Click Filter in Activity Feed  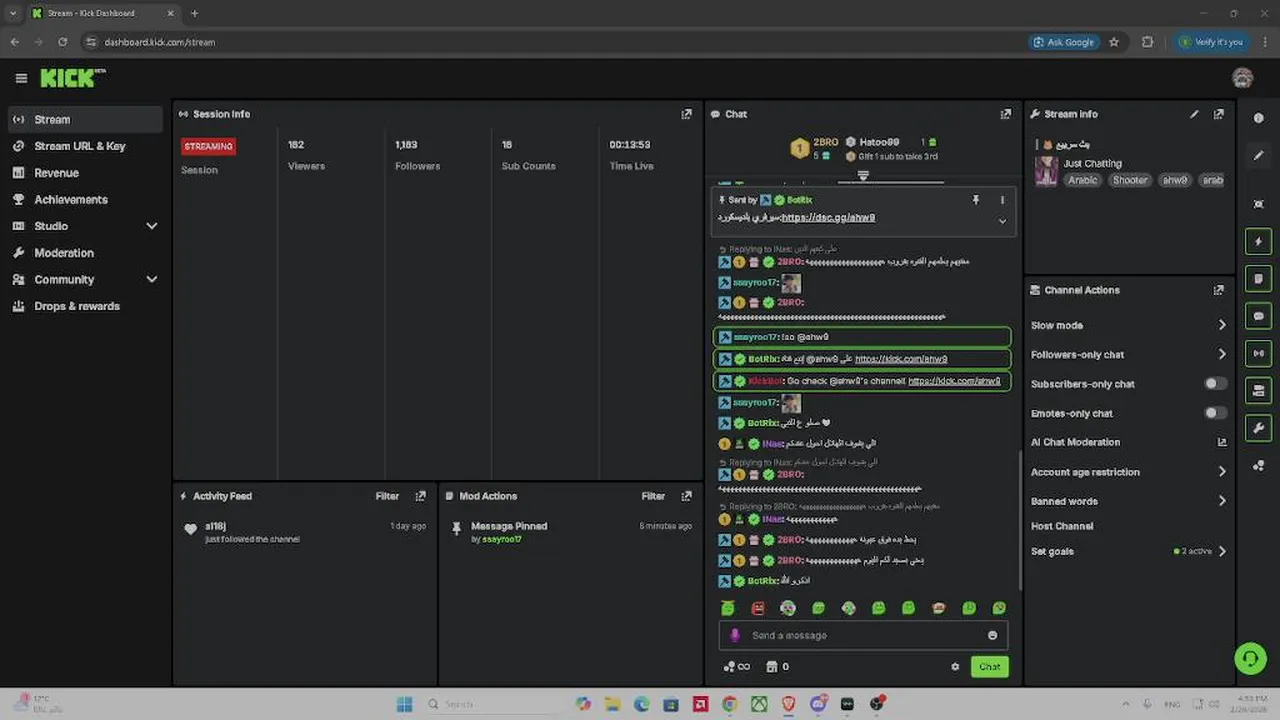[387, 496]
